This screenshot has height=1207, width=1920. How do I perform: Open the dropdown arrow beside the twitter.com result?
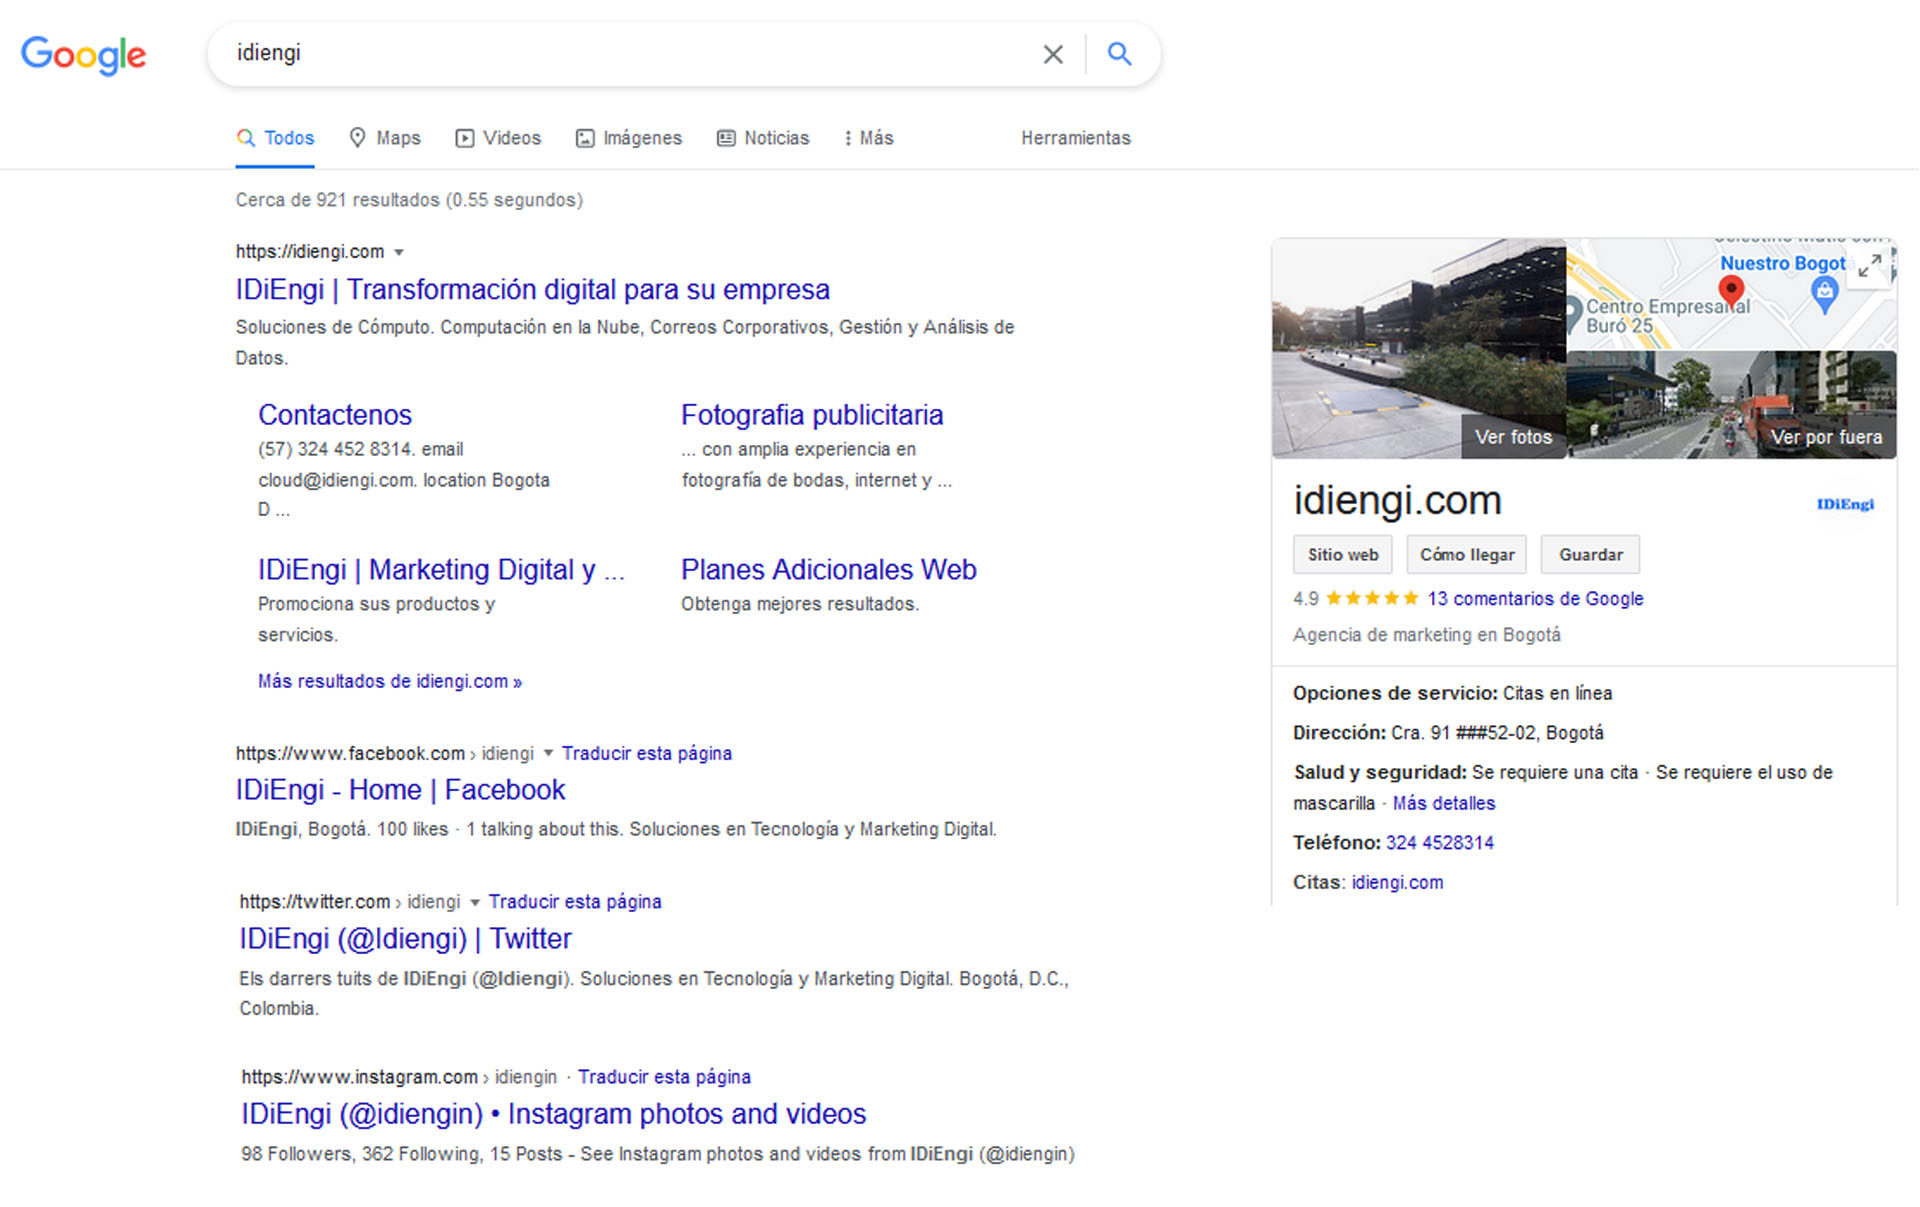pos(475,902)
